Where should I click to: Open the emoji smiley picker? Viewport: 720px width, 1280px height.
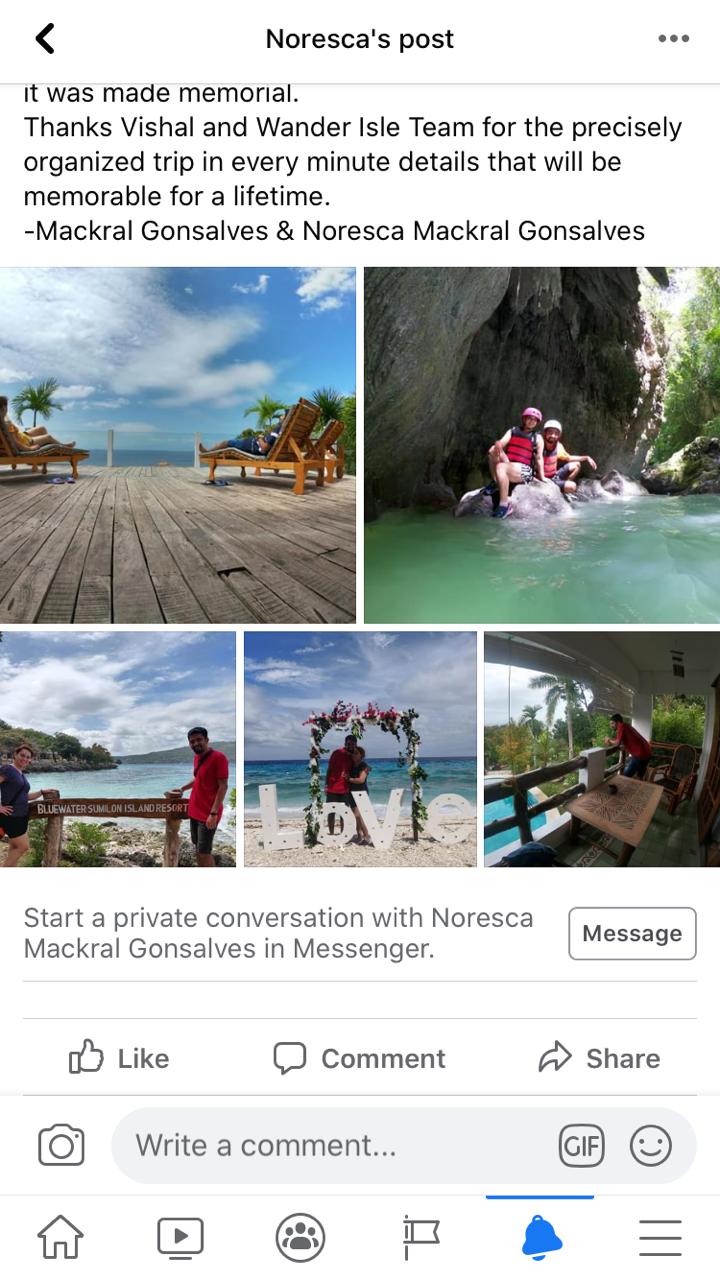click(651, 1146)
